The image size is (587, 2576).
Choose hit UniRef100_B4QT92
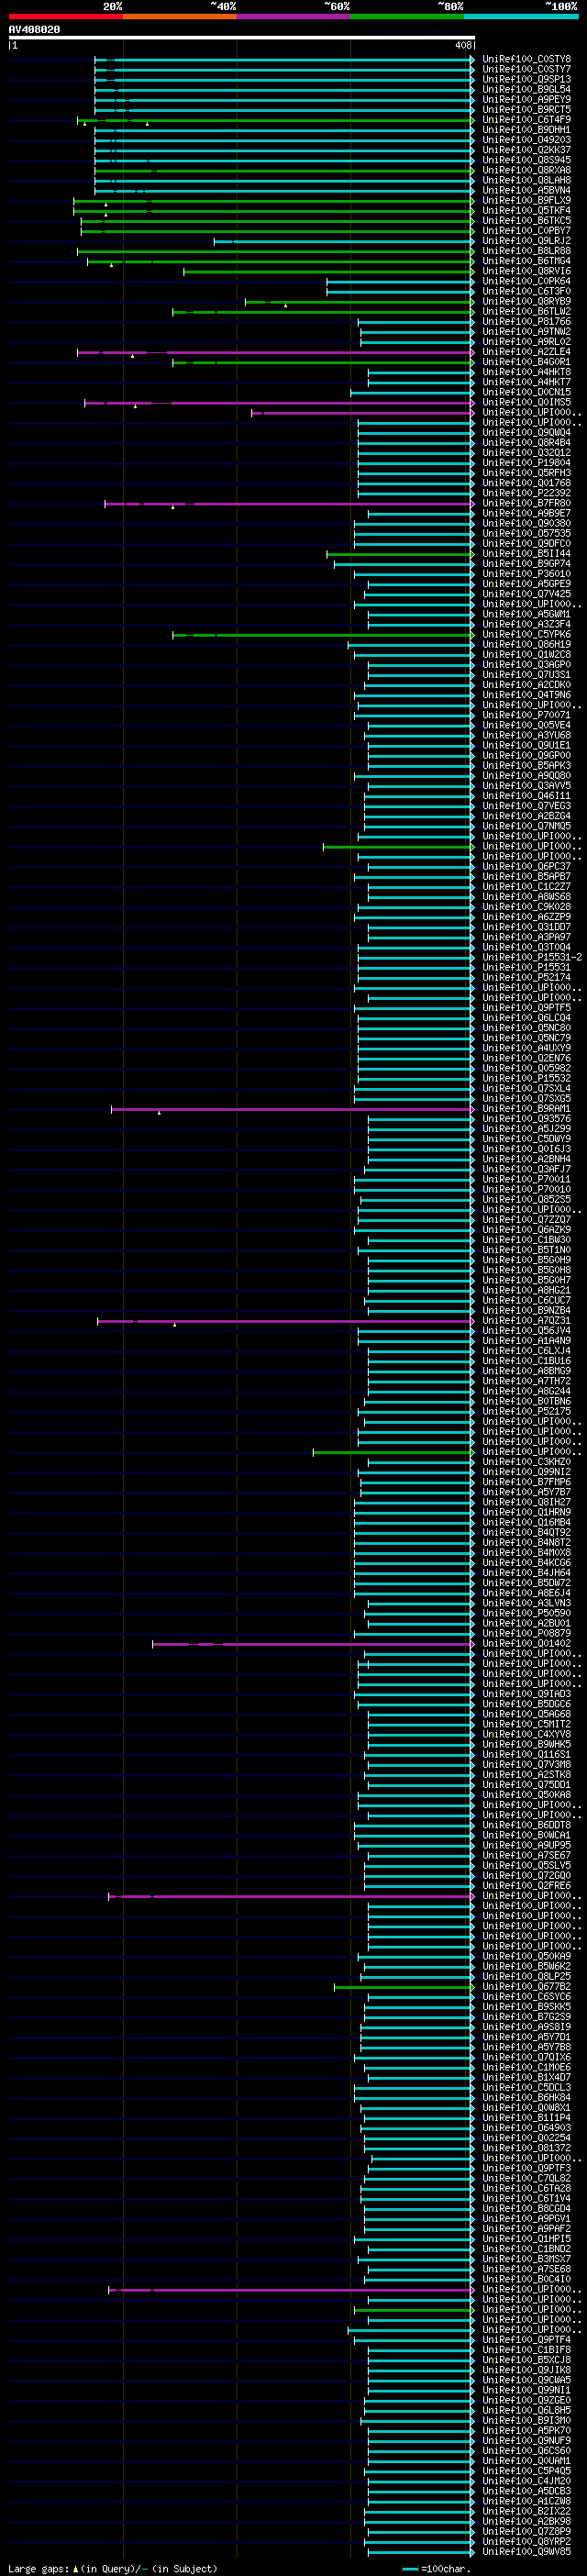526,1533
